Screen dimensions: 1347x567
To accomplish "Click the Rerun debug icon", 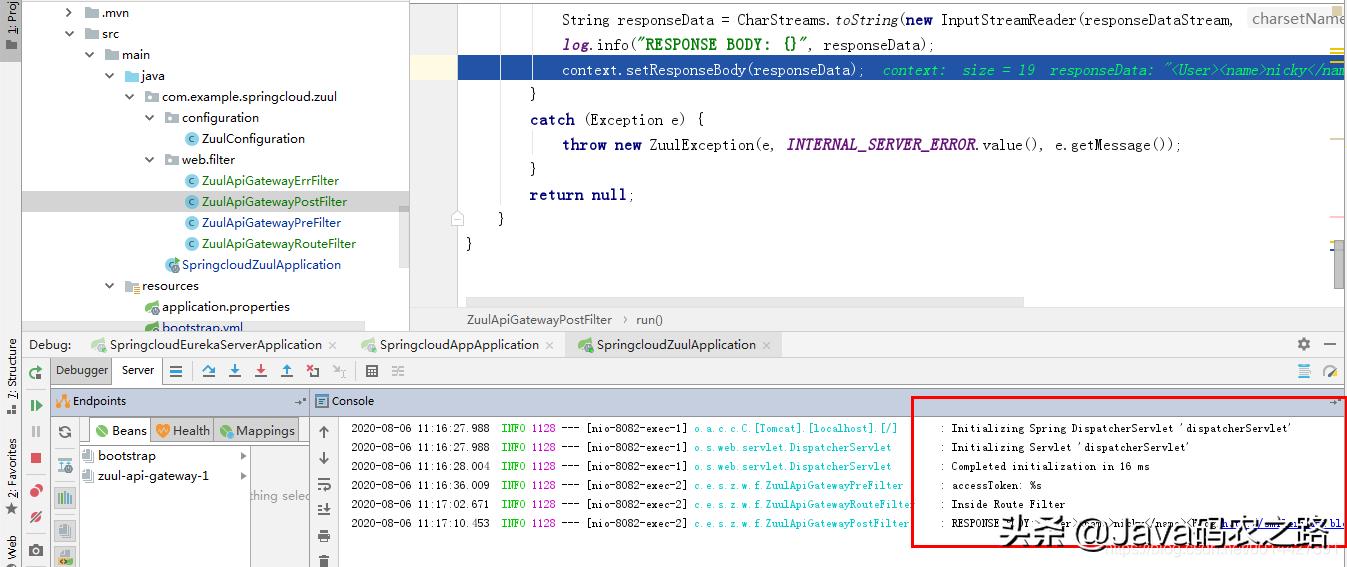I will [36, 372].
